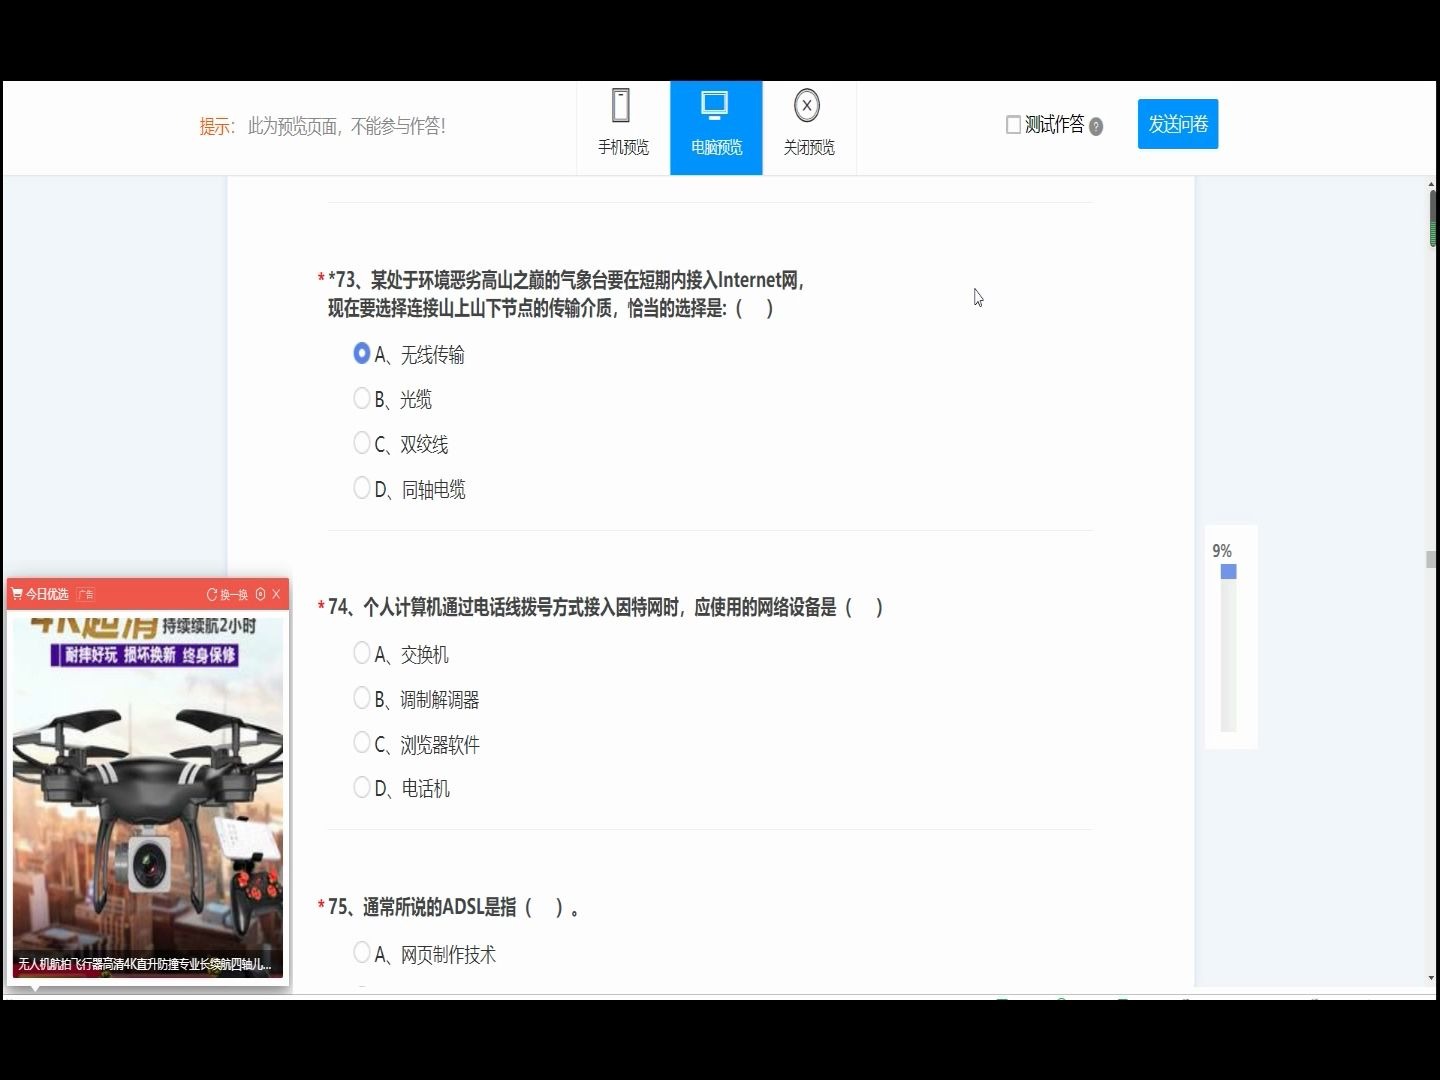Click the 发送问卷 button
Image resolution: width=1440 pixels, height=1080 pixels.
(x=1177, y=124)
